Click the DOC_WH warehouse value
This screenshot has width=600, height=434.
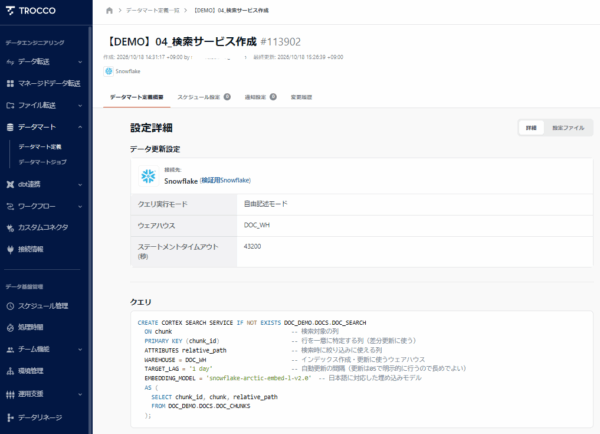click(257, 225)
